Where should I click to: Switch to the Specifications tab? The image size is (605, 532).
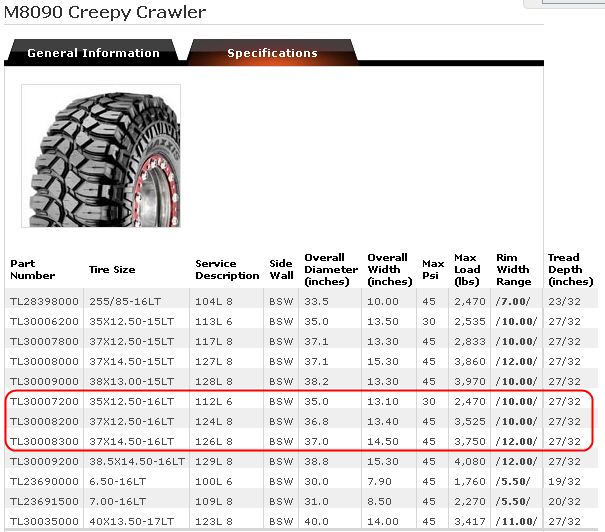pos(272,53)
